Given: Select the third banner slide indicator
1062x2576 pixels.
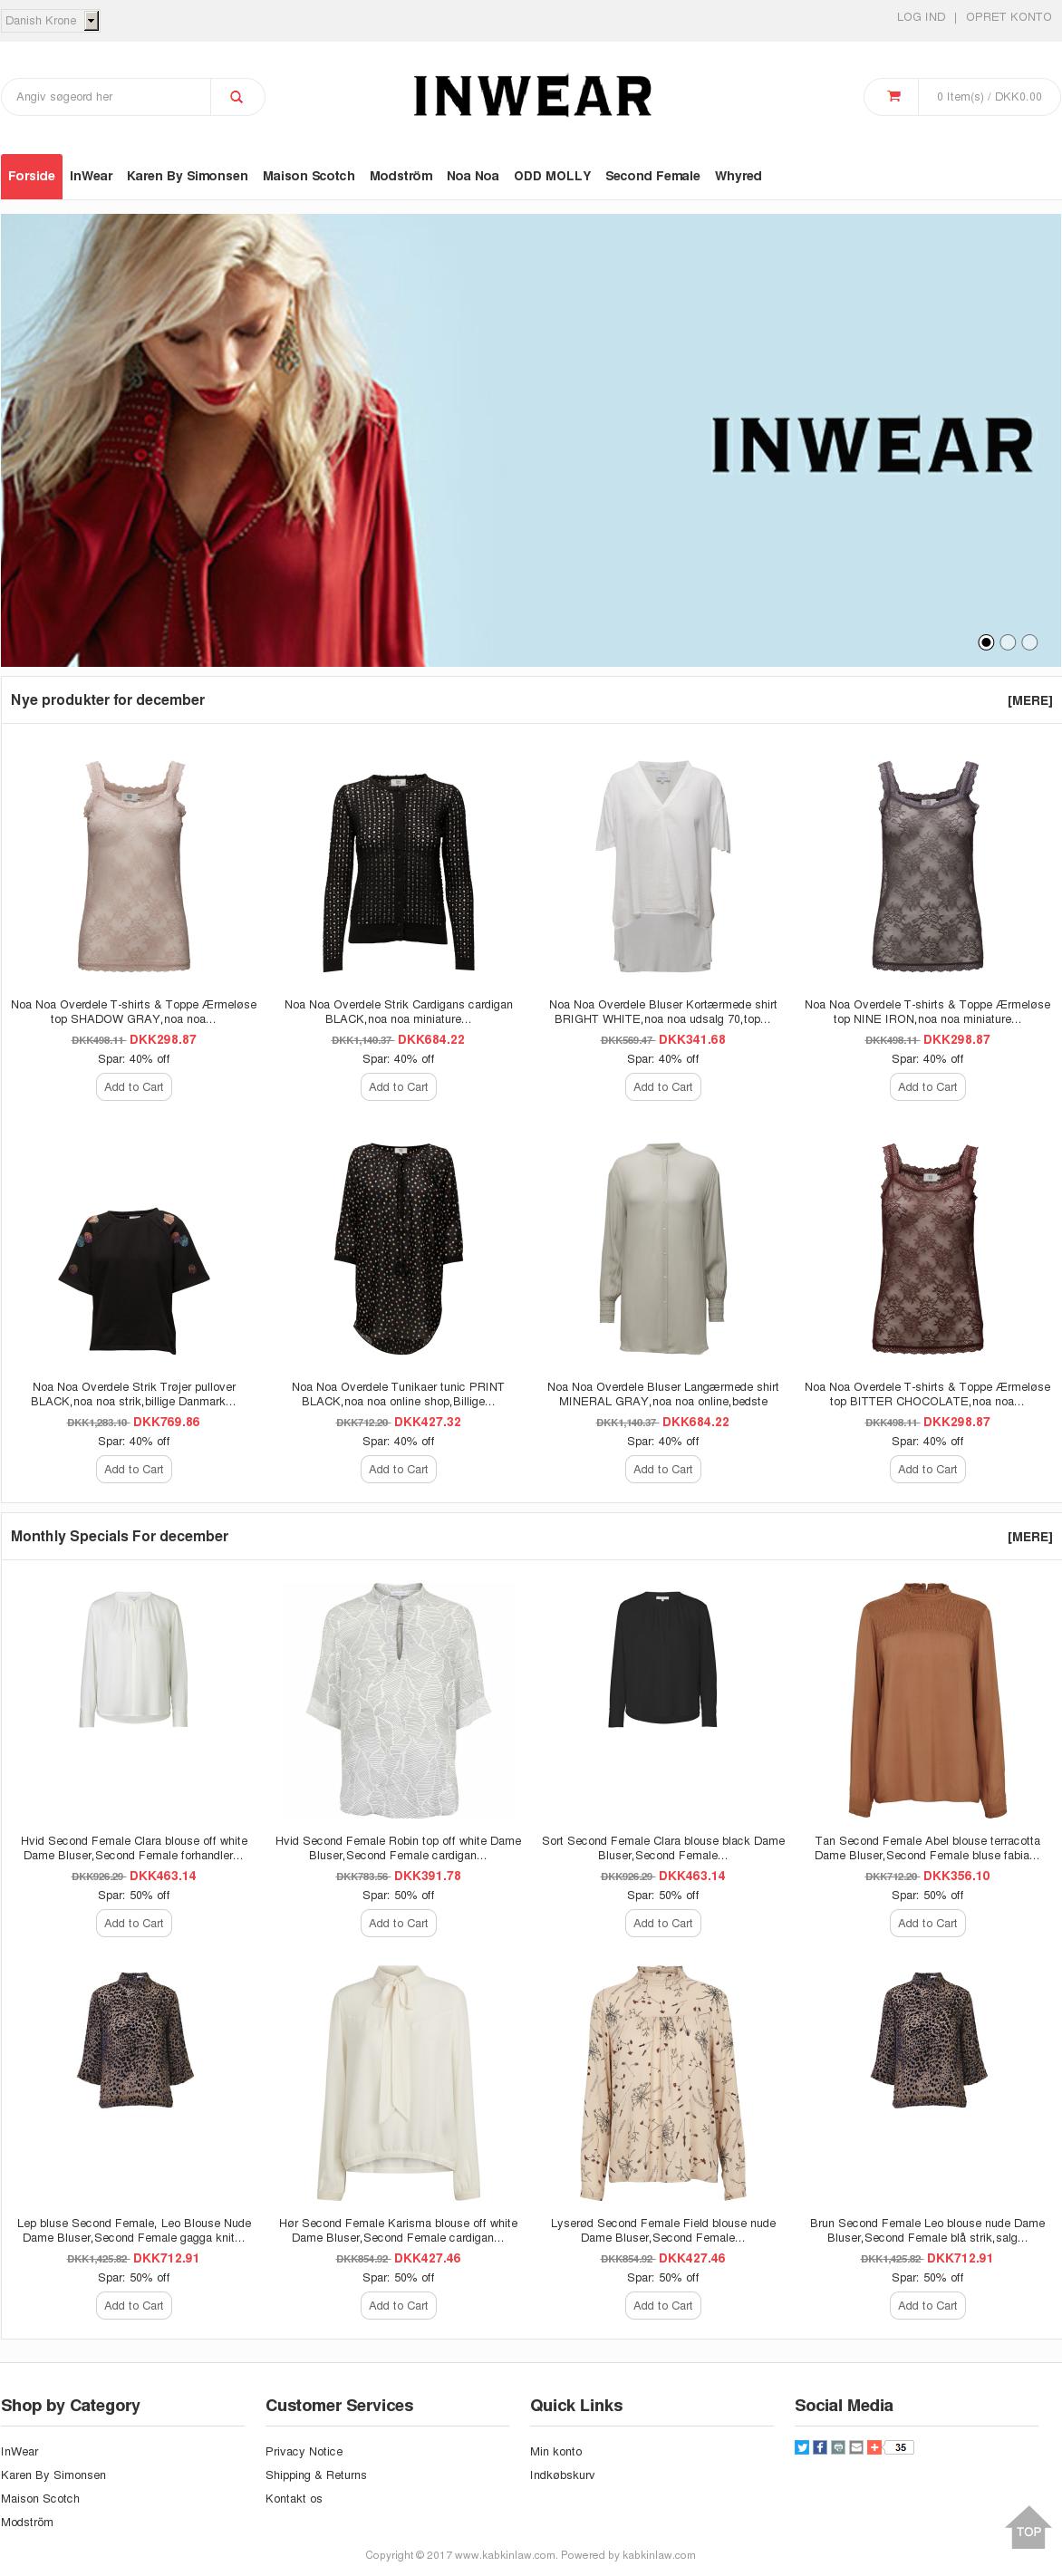Looking at the screenshot, I should click(1030, 642).
